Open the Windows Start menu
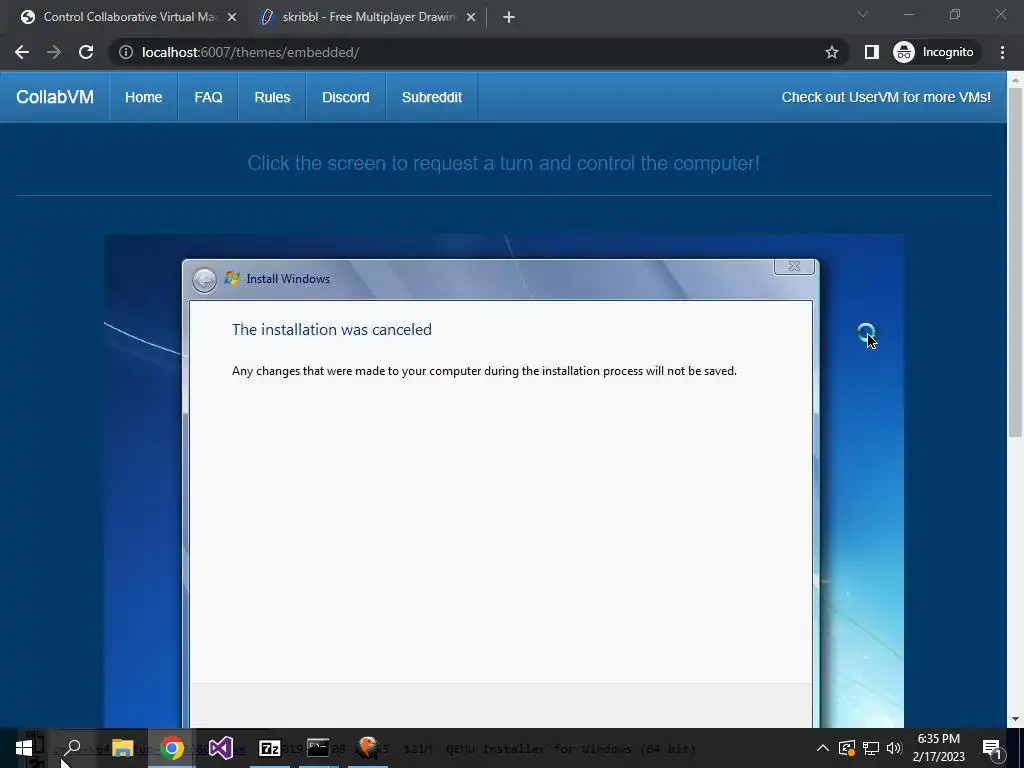This screenshot has height=768, width=1024. [x=24, y=748]
